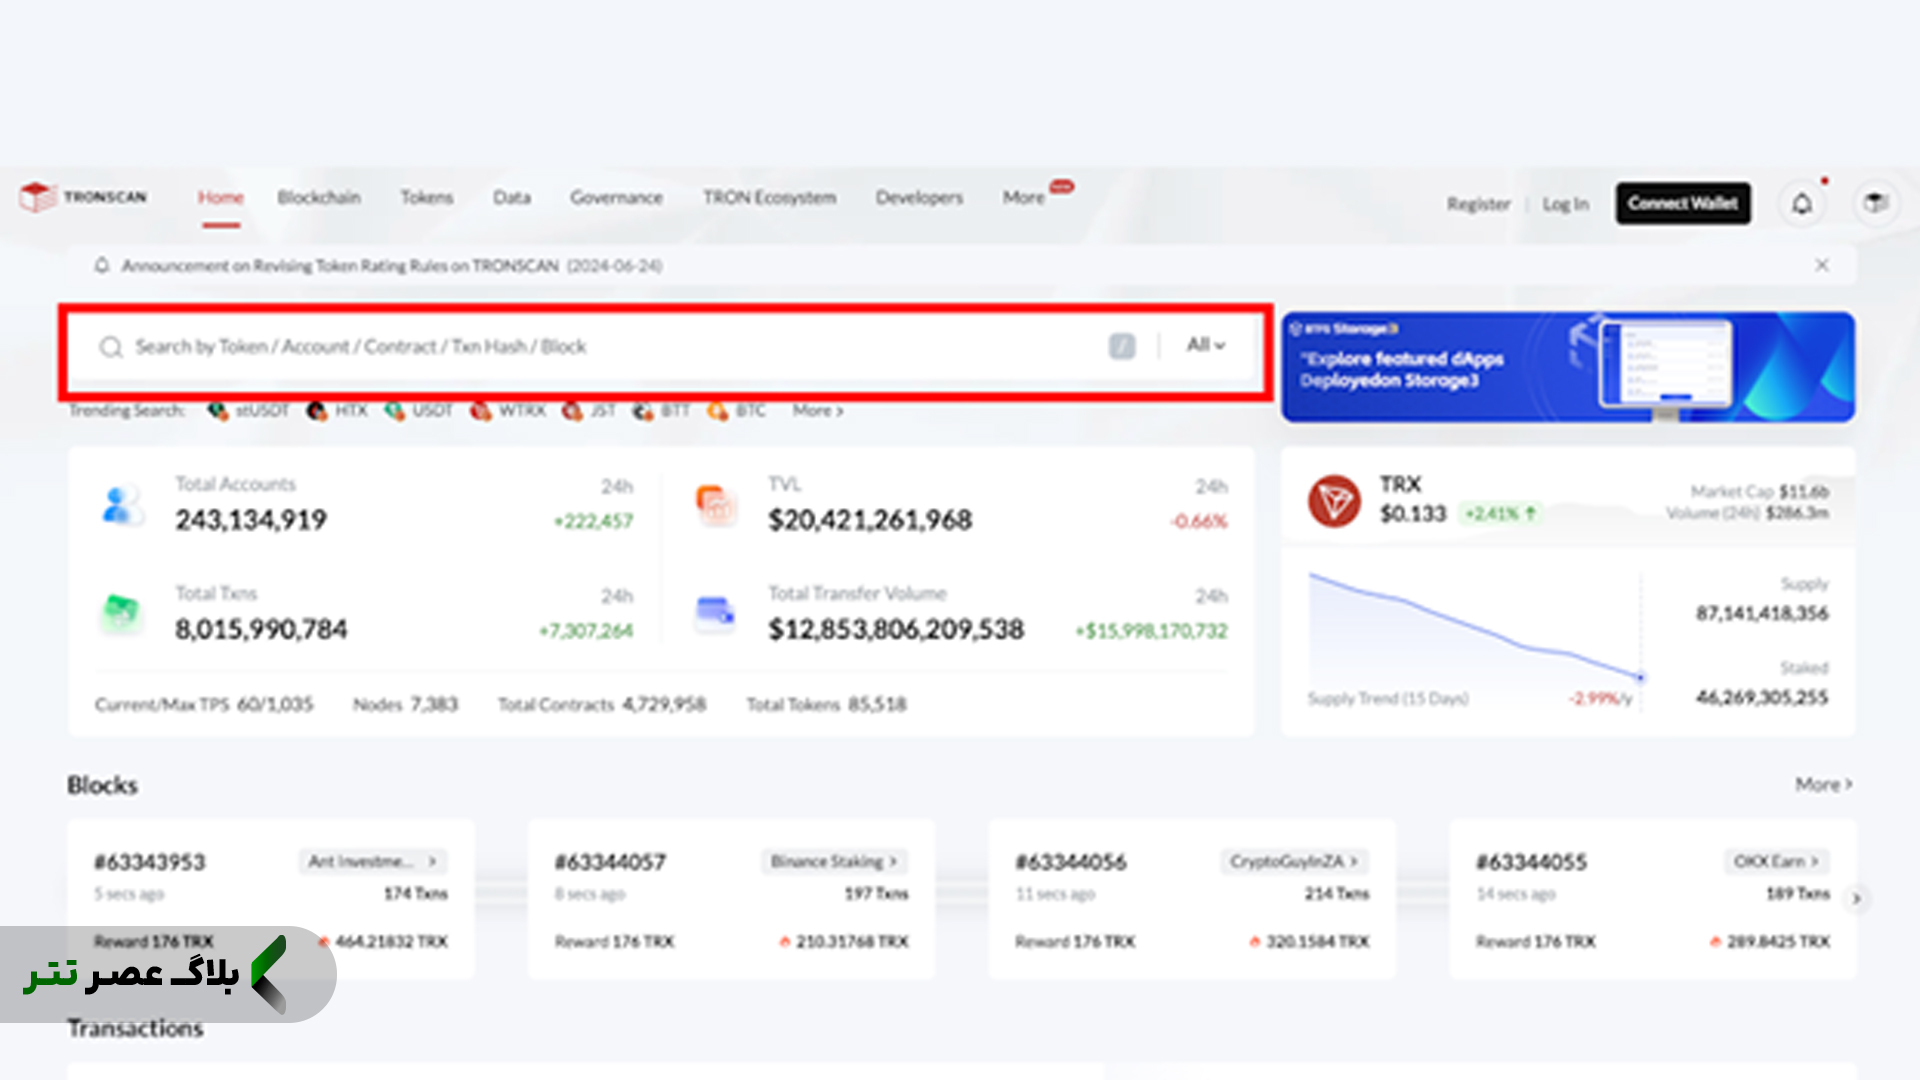Viewport: 1920px width, 1080px height.
Task: Click the +2.41% TRX price change
Action: pyautogui.click(x=1498, y=514)
